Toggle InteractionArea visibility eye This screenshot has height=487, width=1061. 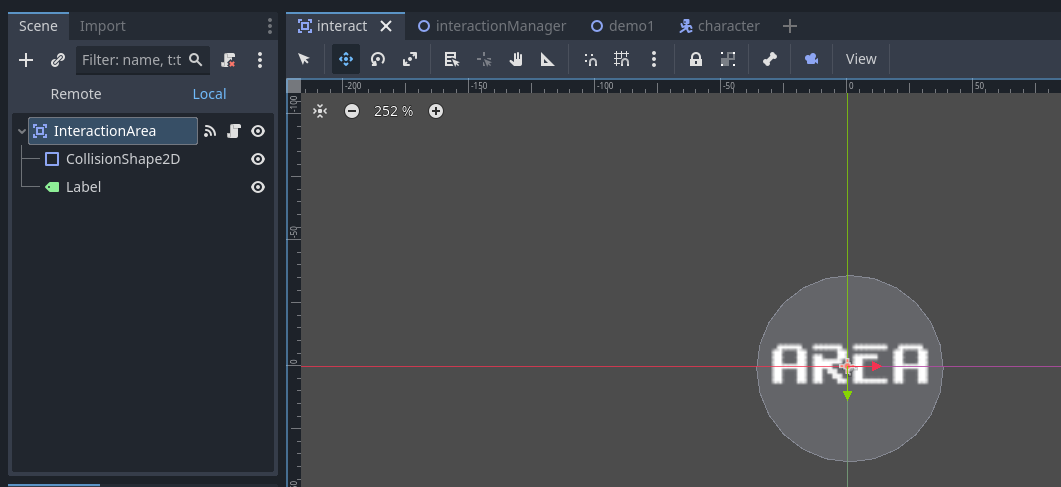(x=258, y=131)
